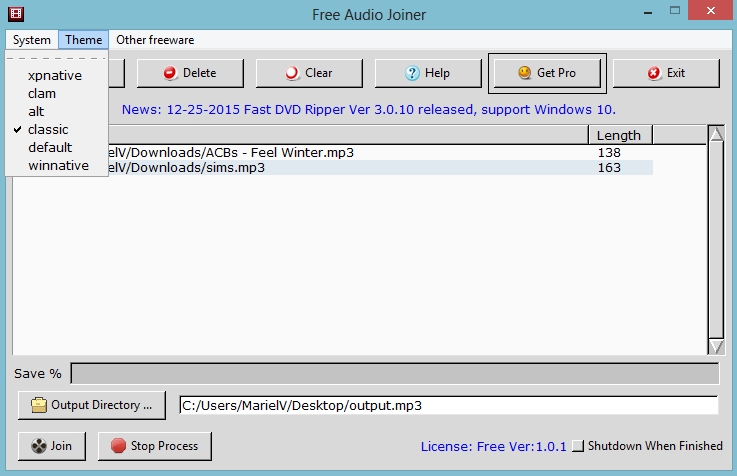Click Stop Process

155,446
